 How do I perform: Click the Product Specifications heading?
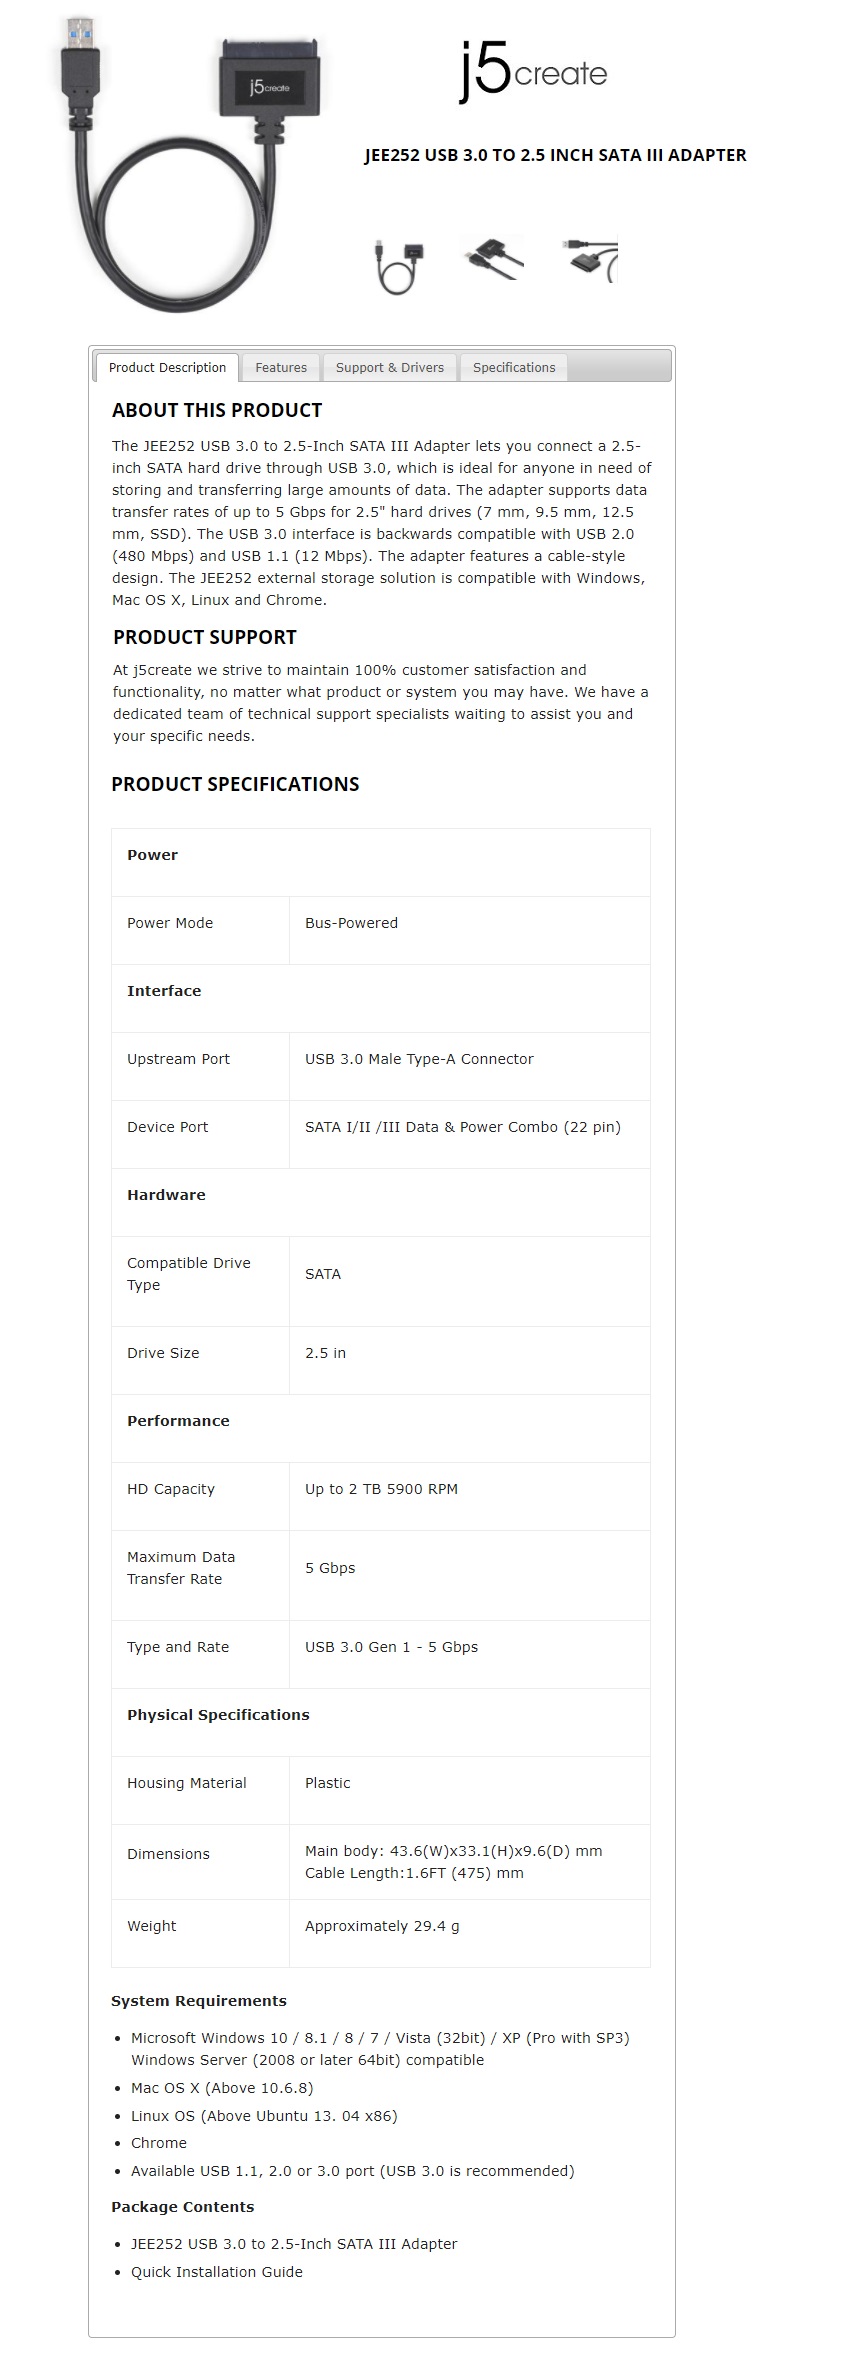coord(235,784)
